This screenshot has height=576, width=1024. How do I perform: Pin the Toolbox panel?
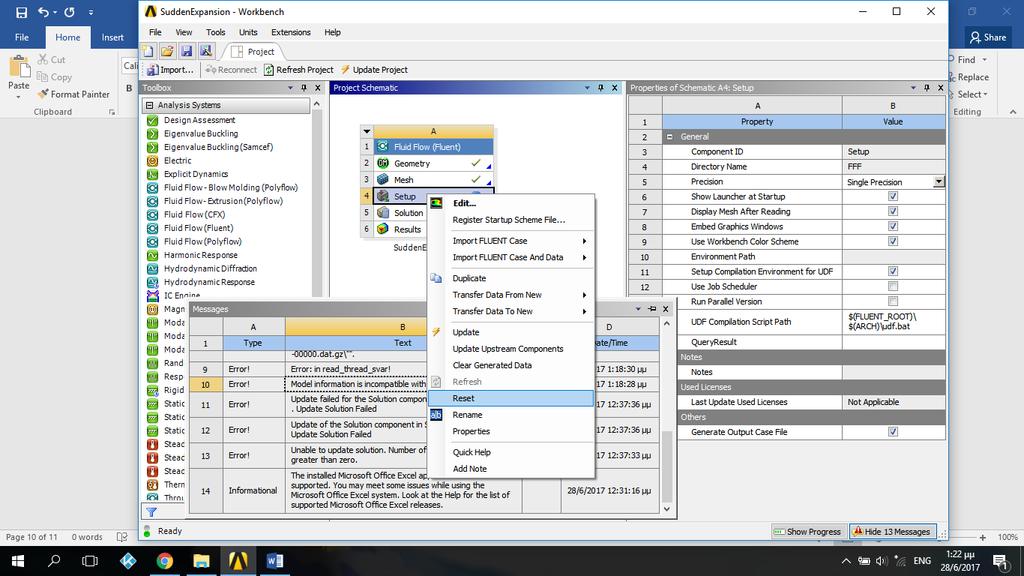pos(304,88)
